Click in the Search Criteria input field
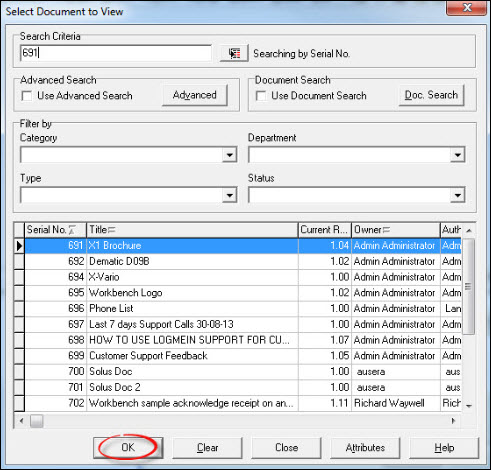This screenshot has height=470, width=491. point(115,53)
